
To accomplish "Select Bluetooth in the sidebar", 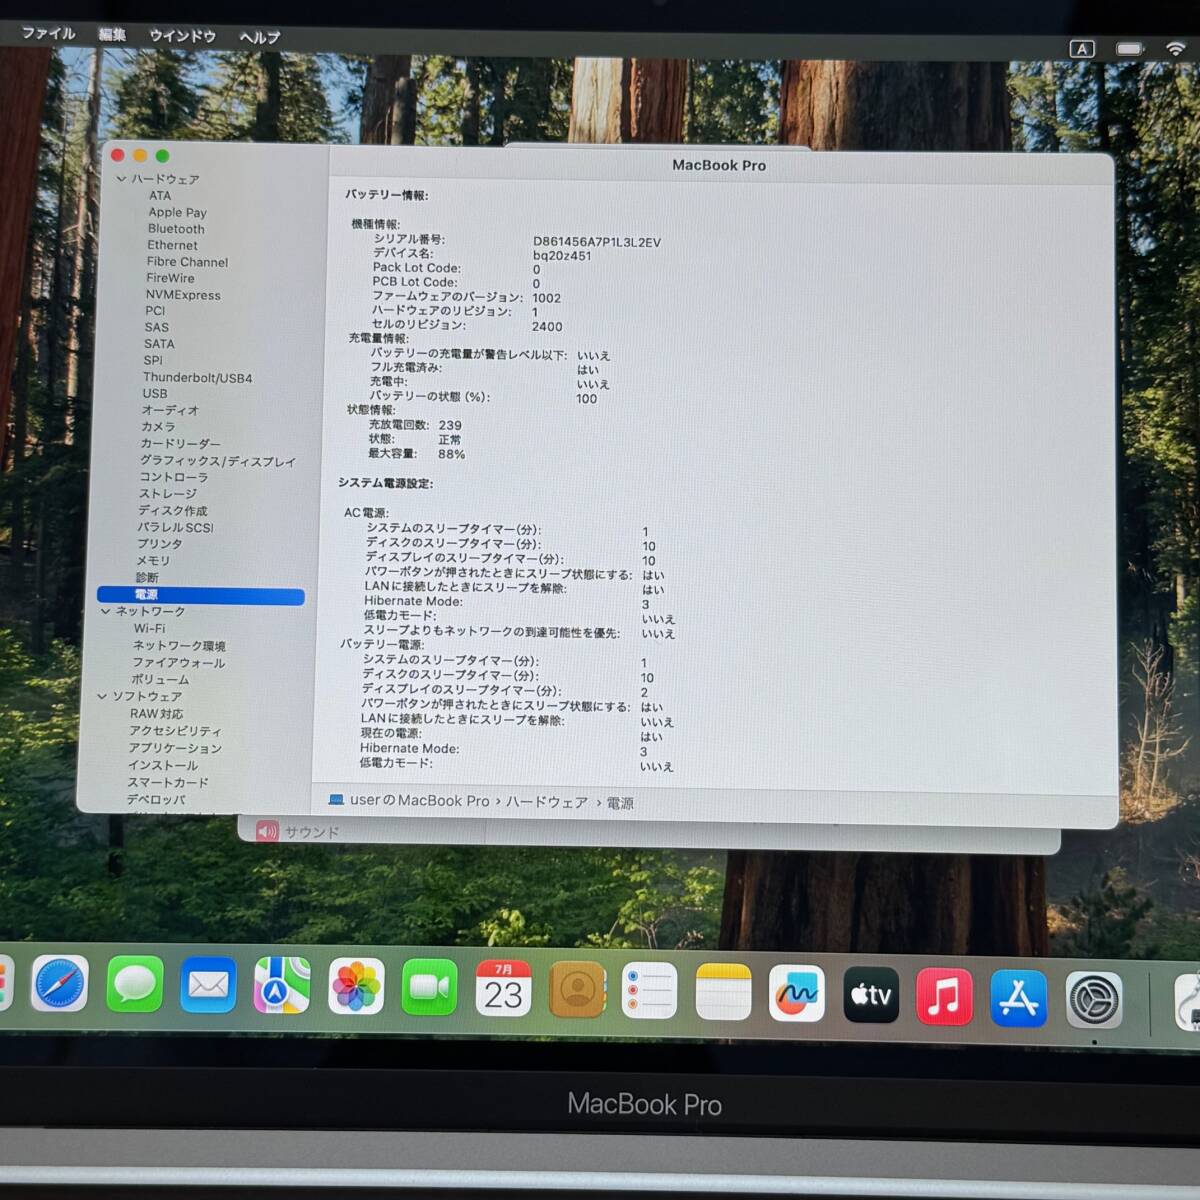I will [x=176, y=229].
